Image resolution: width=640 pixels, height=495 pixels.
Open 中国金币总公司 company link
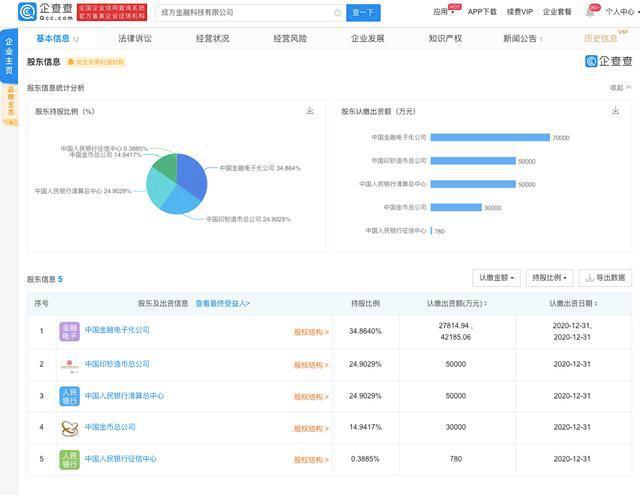point(110,427)
